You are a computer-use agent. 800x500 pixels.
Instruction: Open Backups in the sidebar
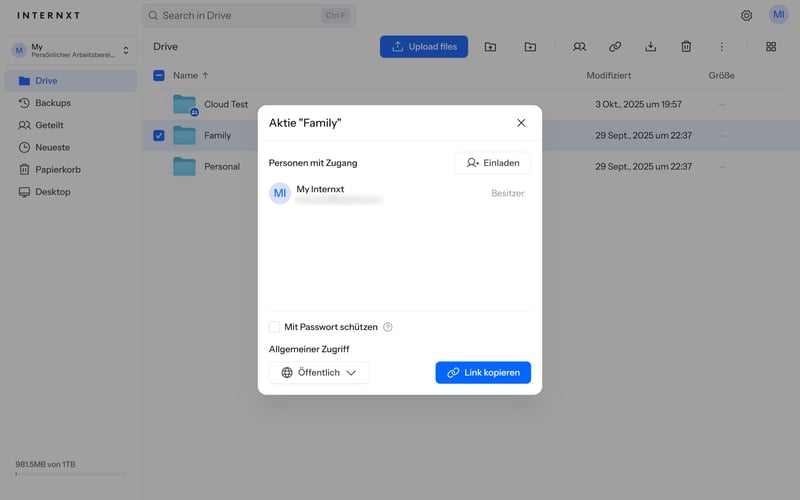[71, 103]
